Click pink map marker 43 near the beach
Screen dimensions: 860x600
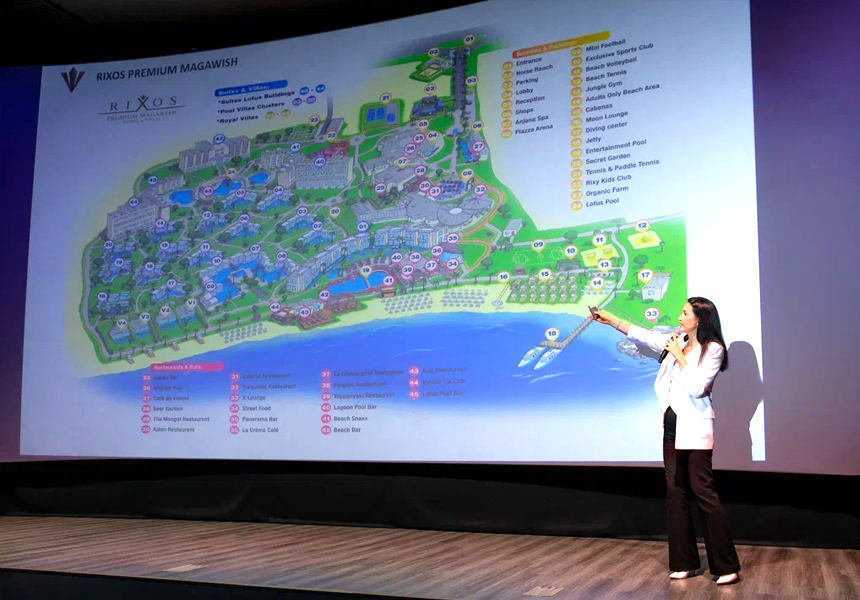point(305,312)
